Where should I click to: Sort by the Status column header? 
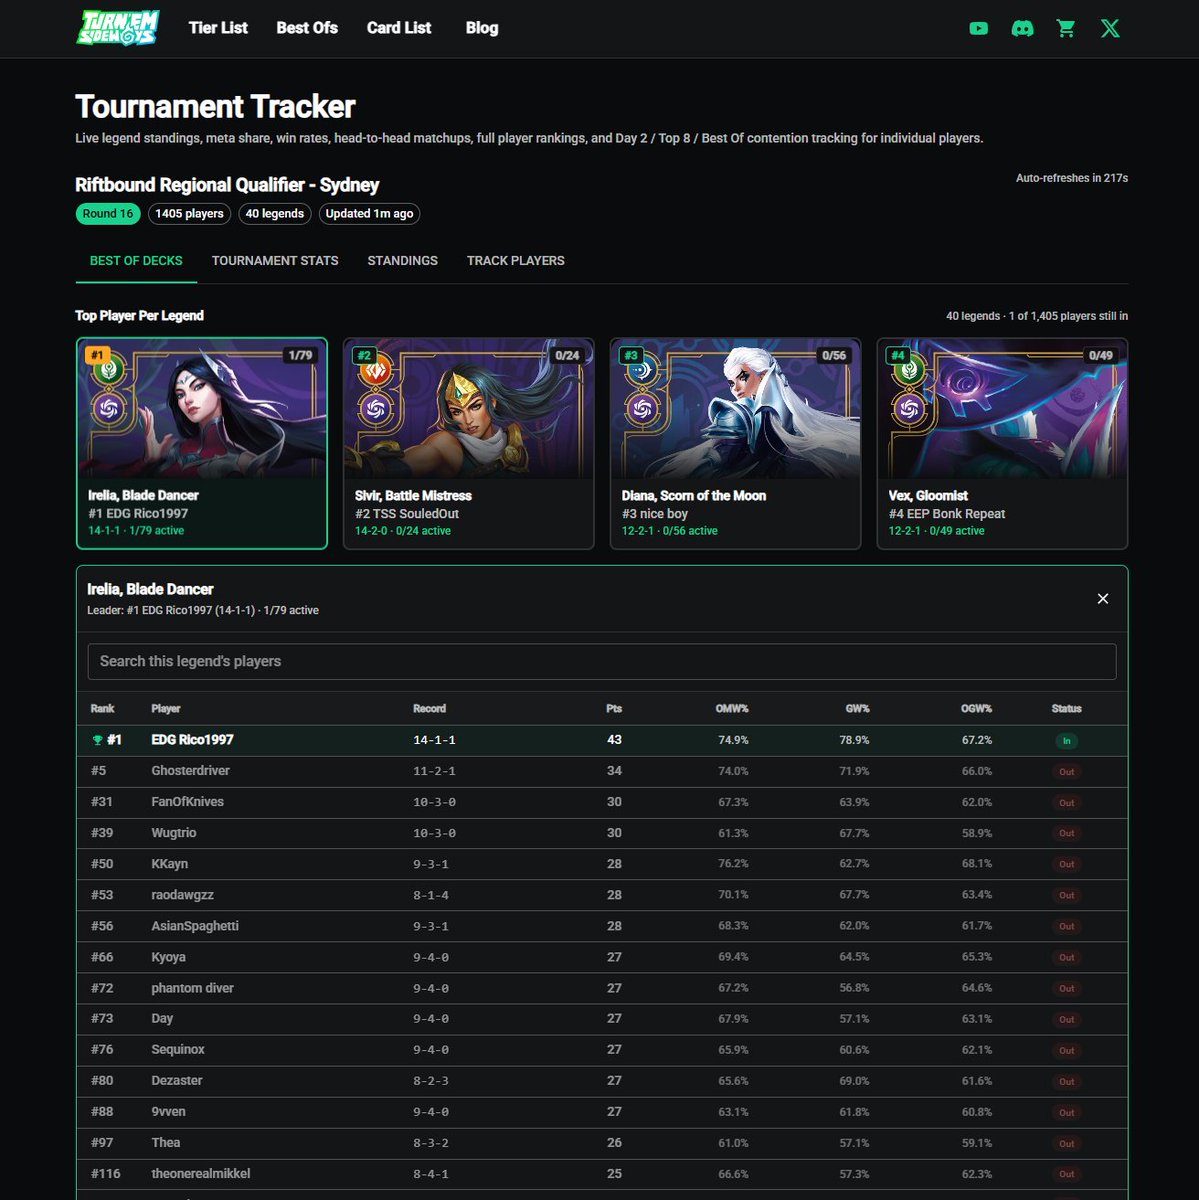pyautogui.click(x=1067, y=708)
